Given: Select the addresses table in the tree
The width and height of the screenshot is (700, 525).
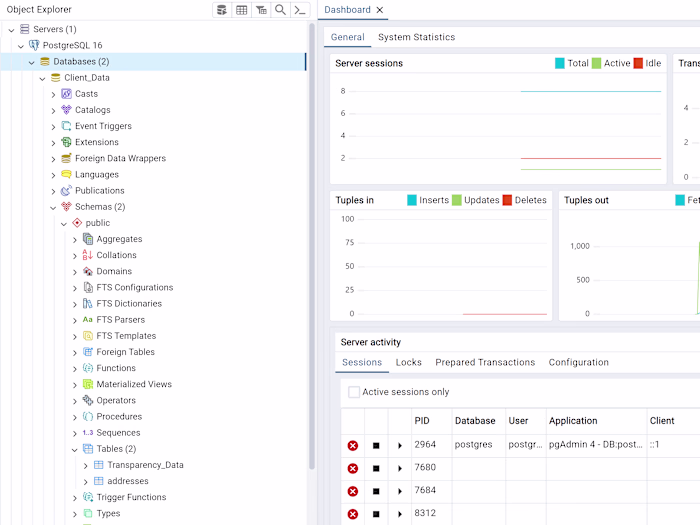Looking at the screenshot, I should (x=127, y=481).
